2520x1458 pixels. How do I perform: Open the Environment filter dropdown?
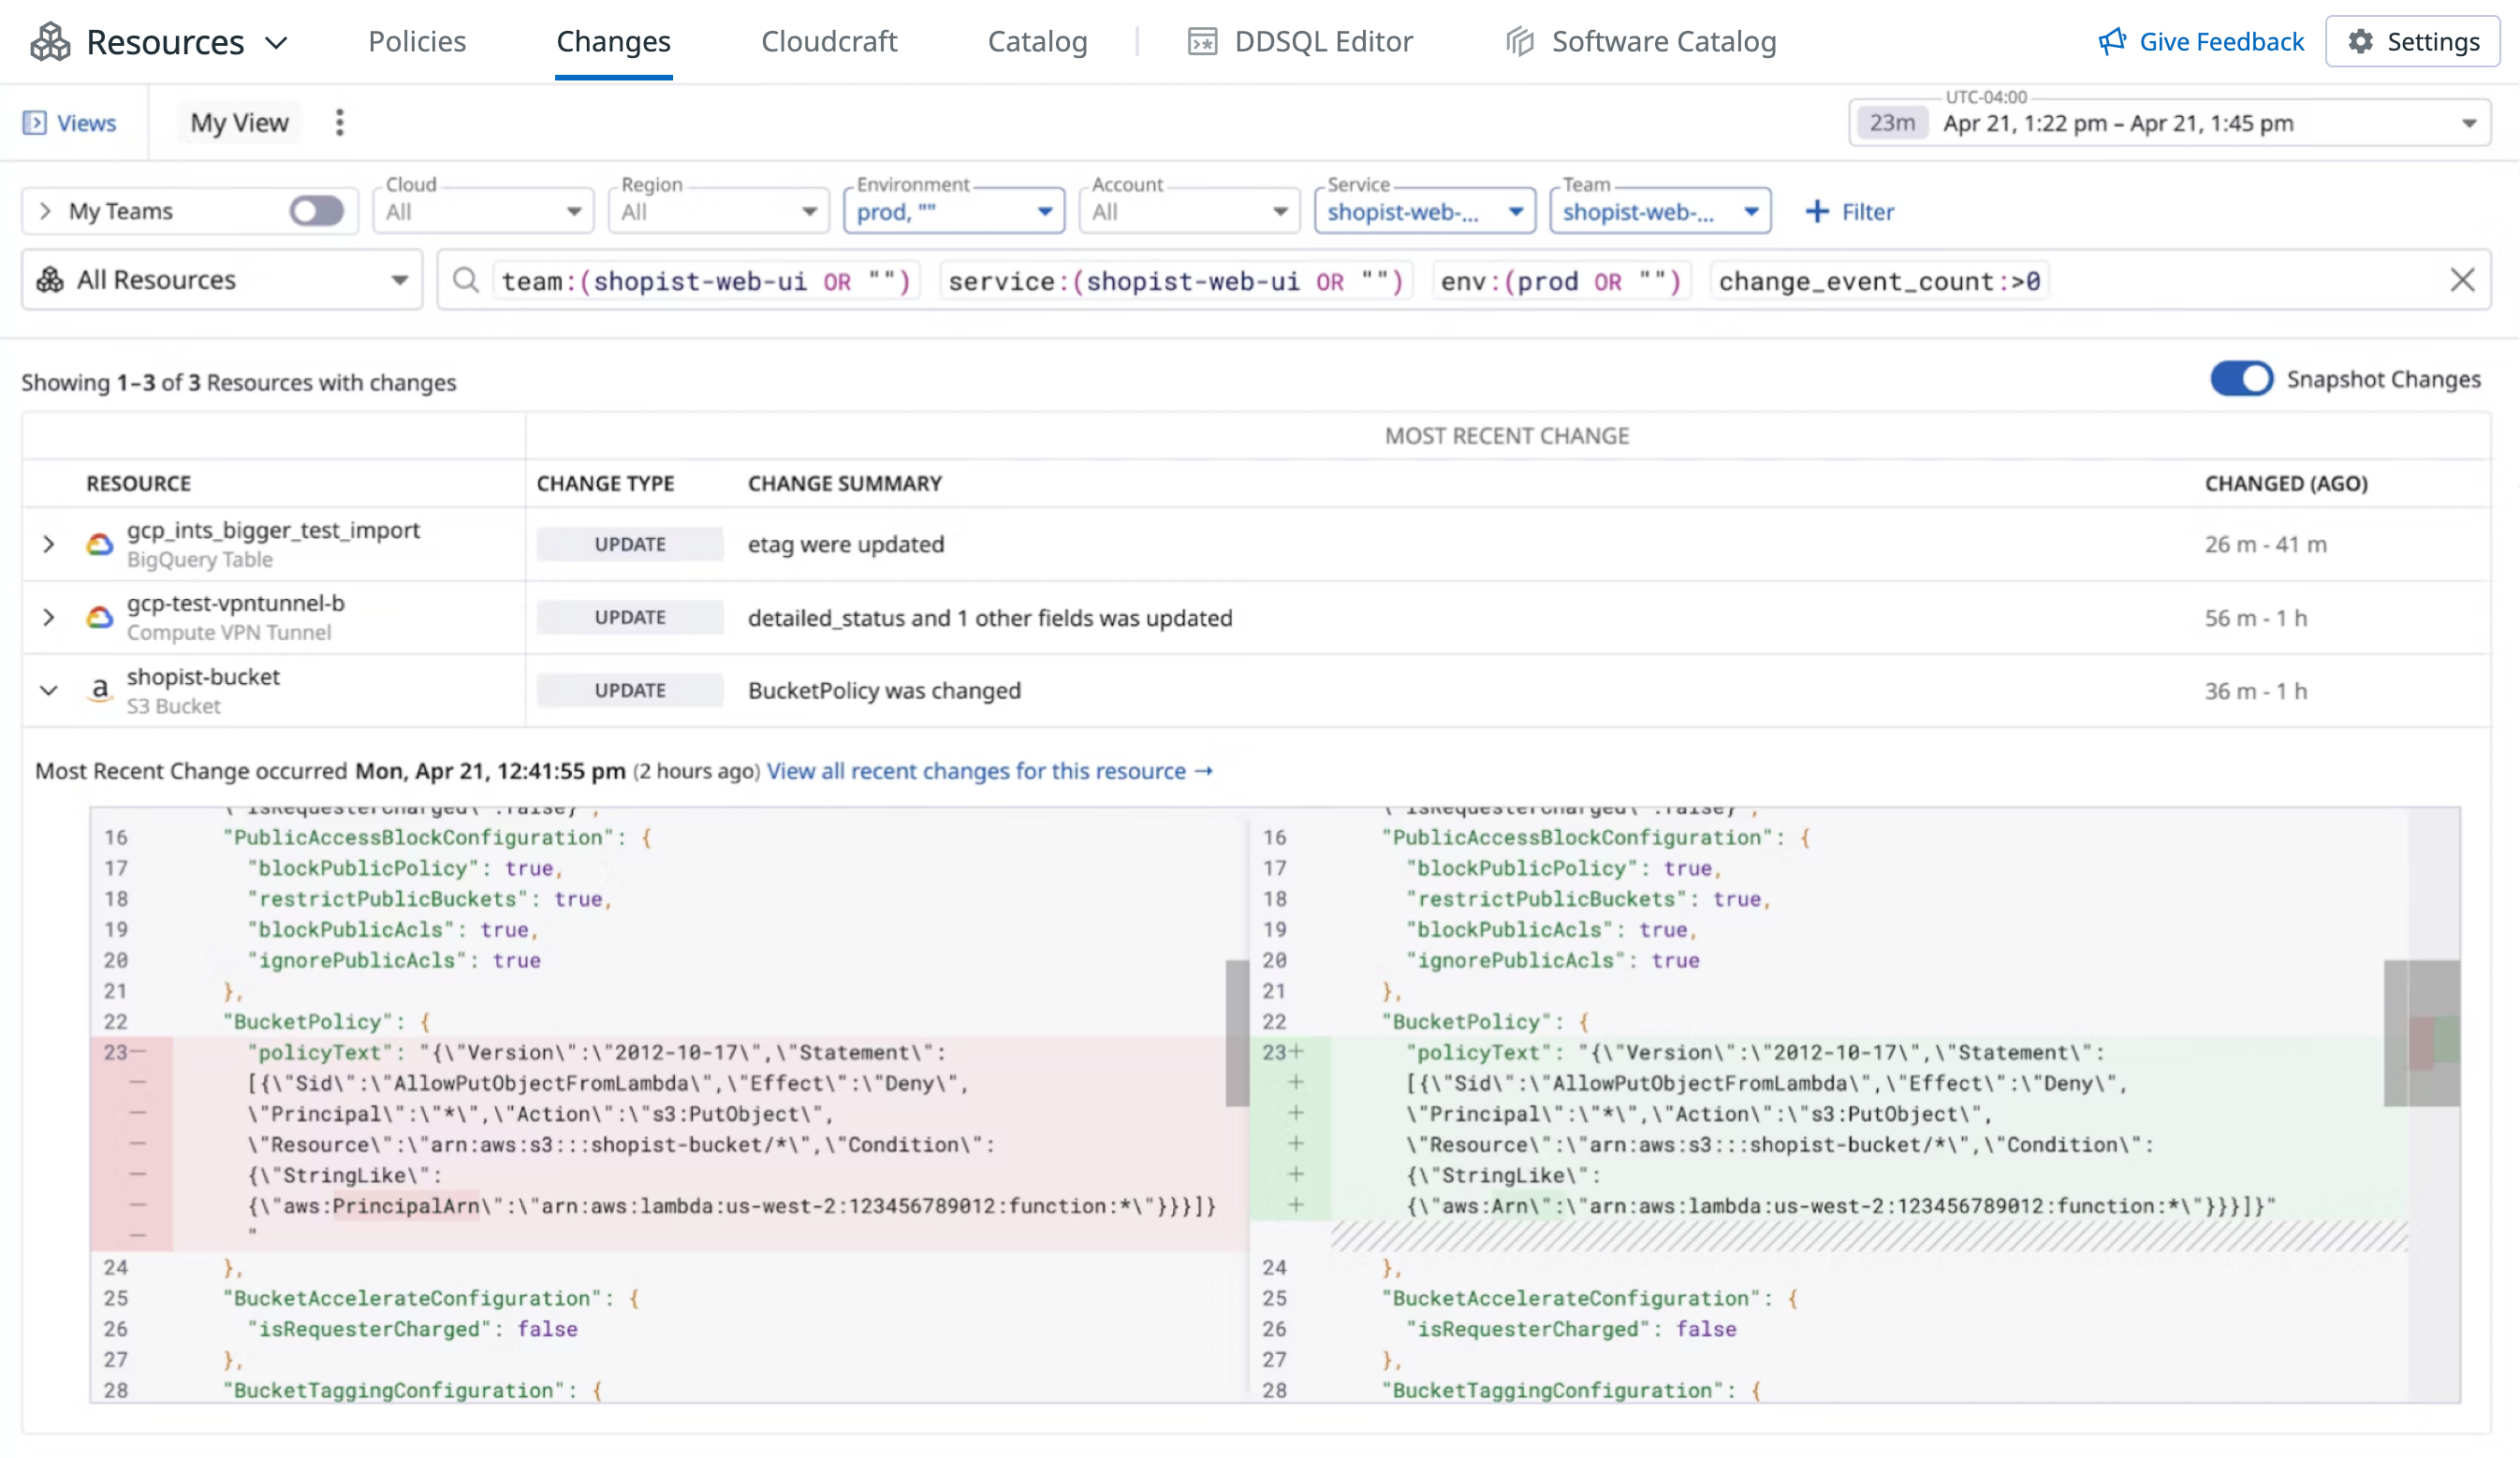click(x=954, y=211)
